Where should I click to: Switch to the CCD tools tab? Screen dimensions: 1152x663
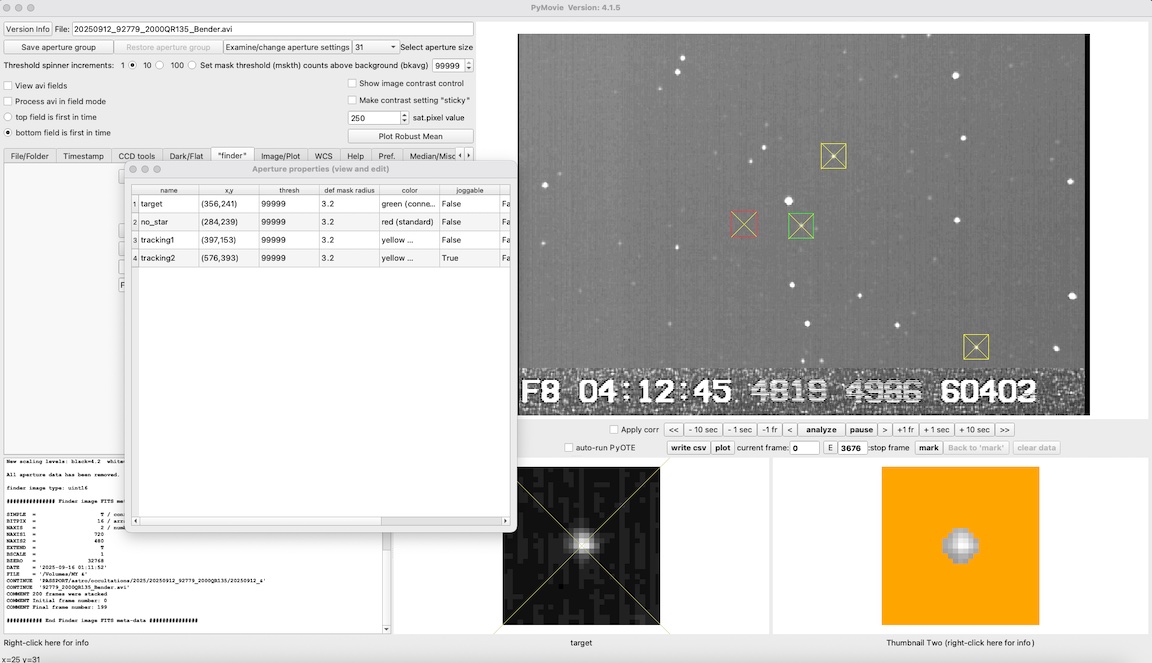pyautogui.click(x=137, y=156)
